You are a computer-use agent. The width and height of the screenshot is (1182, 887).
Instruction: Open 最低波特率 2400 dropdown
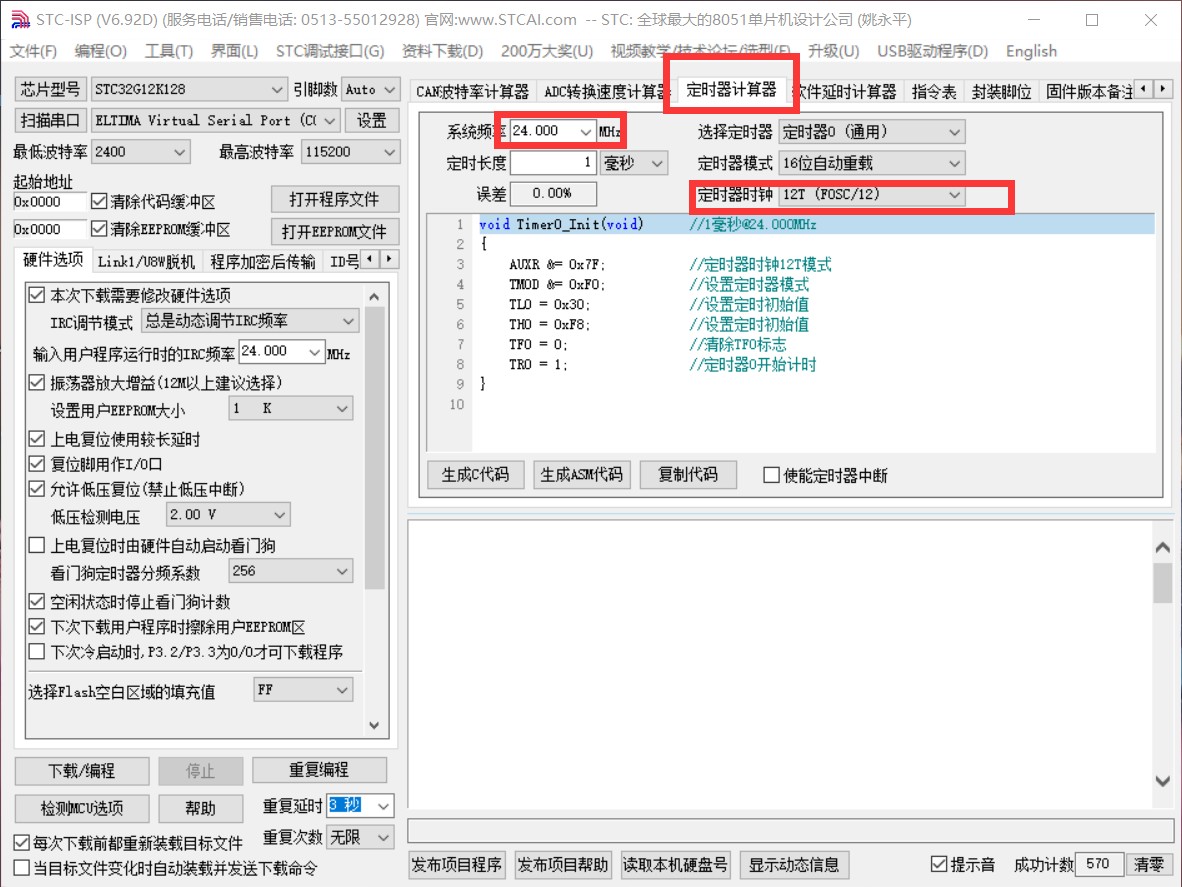click(x=140, y=151)
